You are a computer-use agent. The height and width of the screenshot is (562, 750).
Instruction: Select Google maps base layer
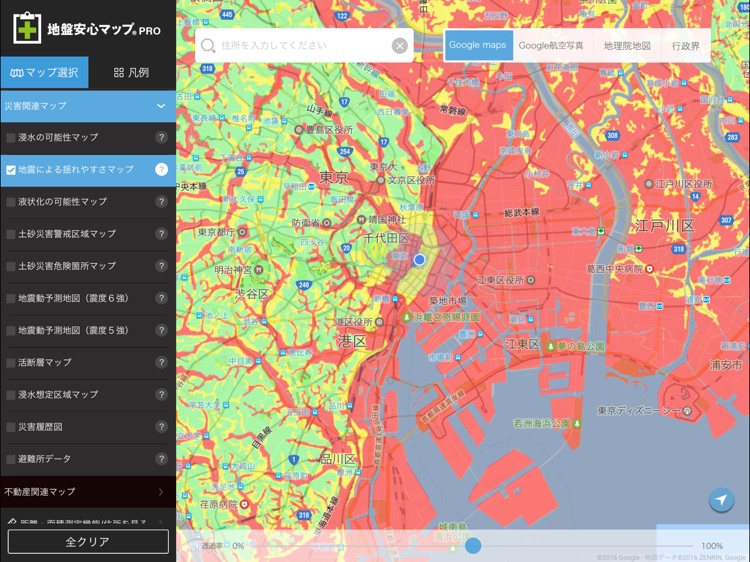click(478, 45)
